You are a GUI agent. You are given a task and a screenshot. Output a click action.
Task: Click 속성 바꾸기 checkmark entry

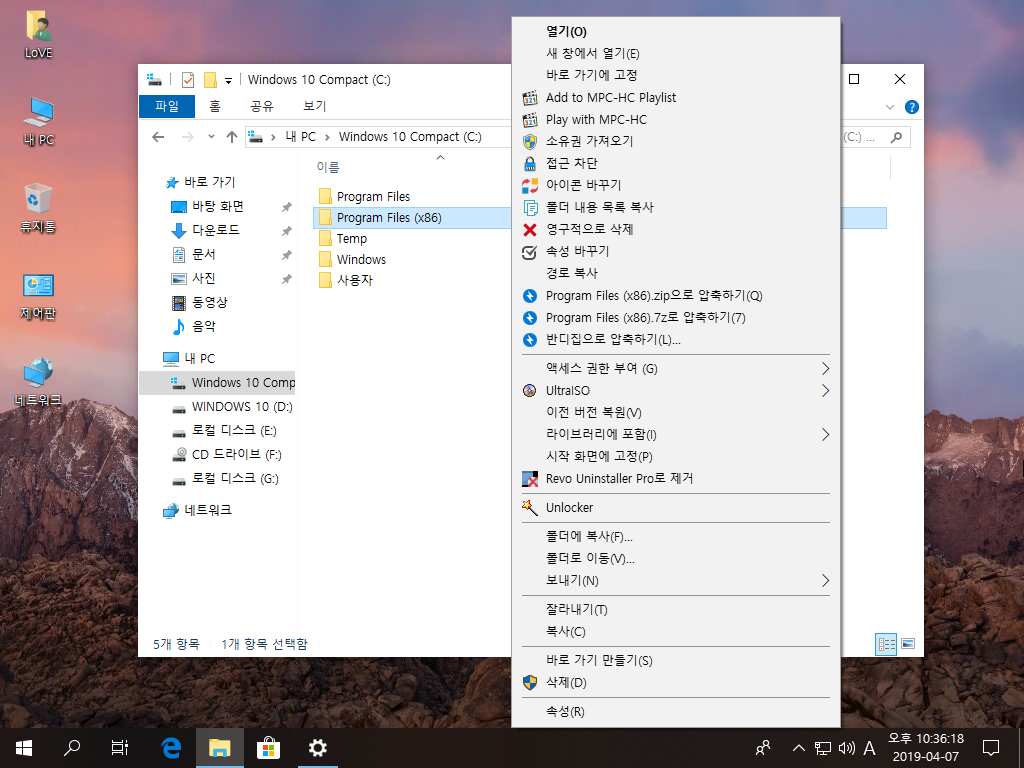click(676, 251)
